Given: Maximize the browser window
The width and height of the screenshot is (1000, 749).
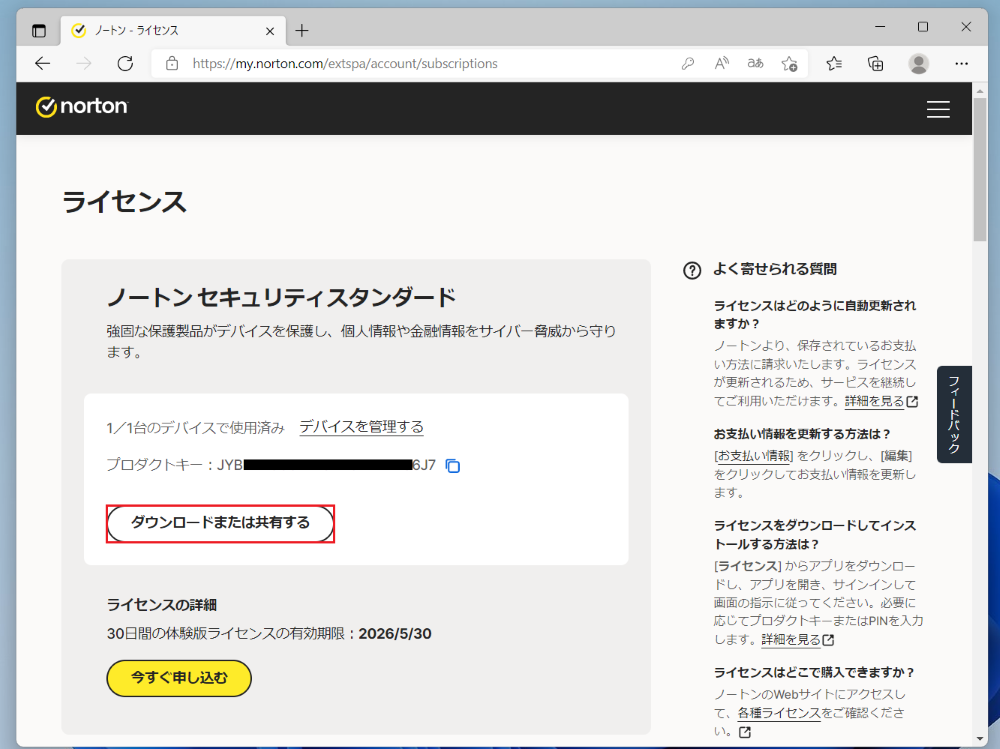Looking at the screenshot, I should point(923,27).
